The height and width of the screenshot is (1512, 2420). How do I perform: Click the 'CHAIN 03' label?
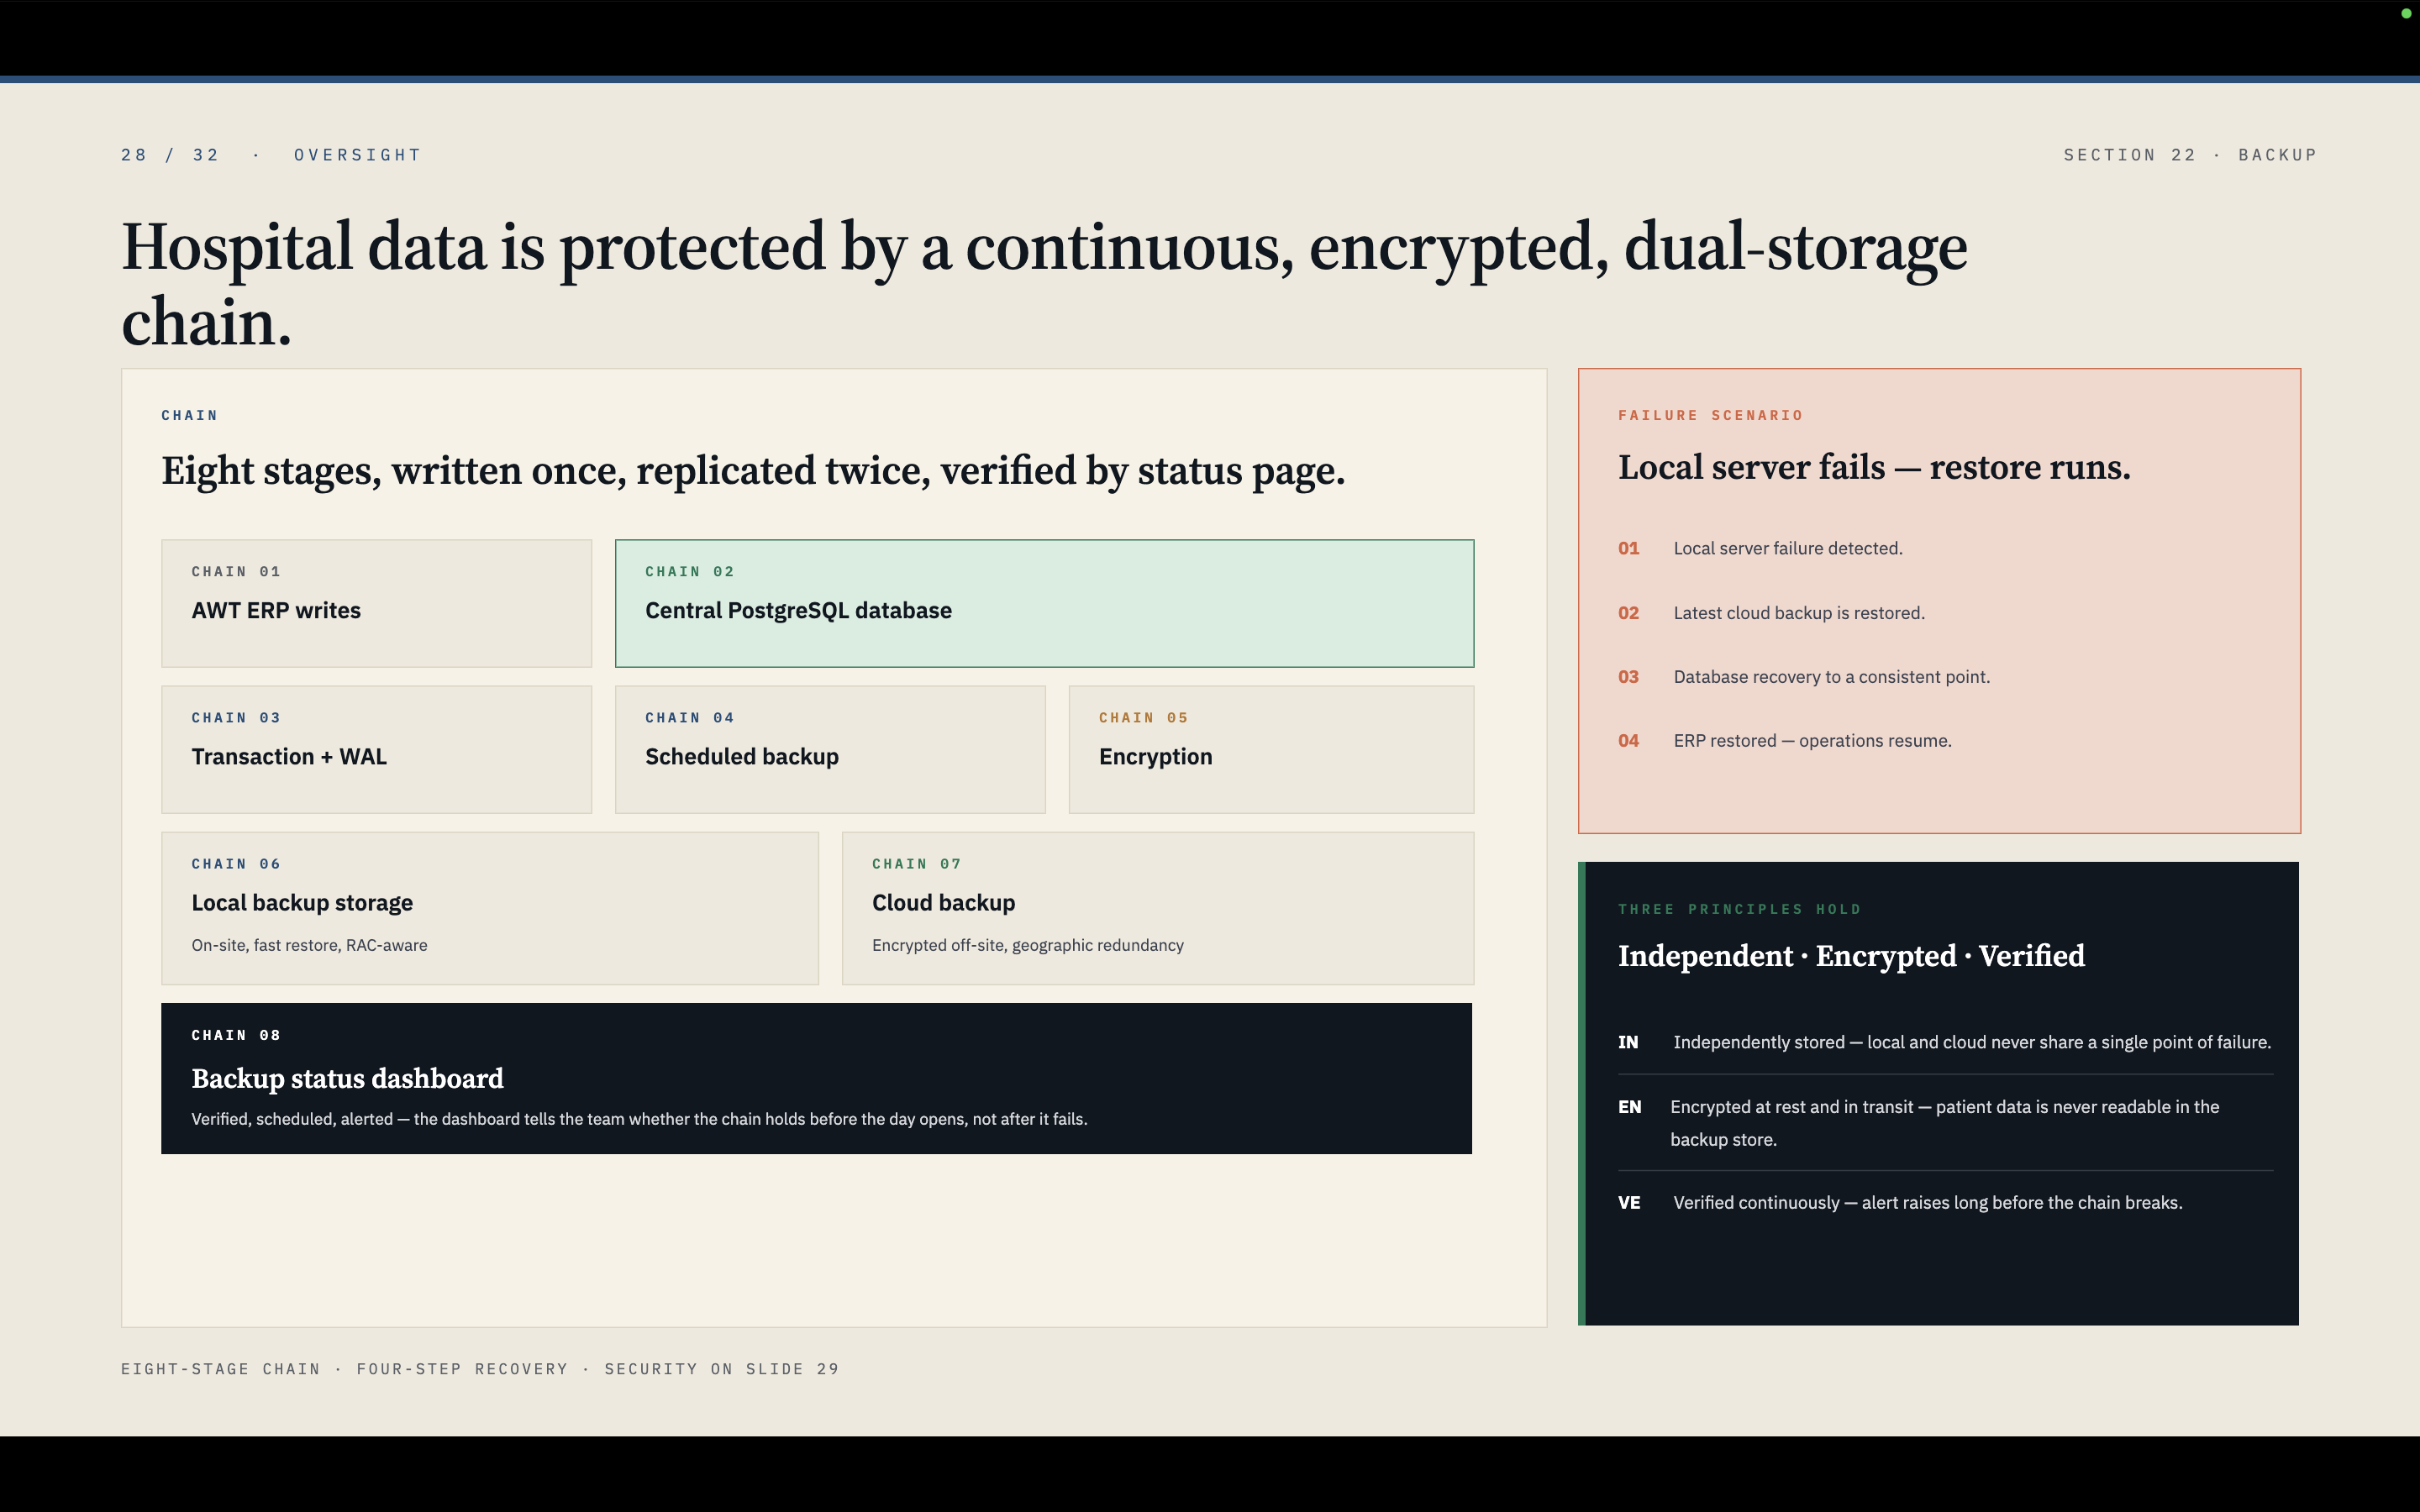tap(236, 717)
